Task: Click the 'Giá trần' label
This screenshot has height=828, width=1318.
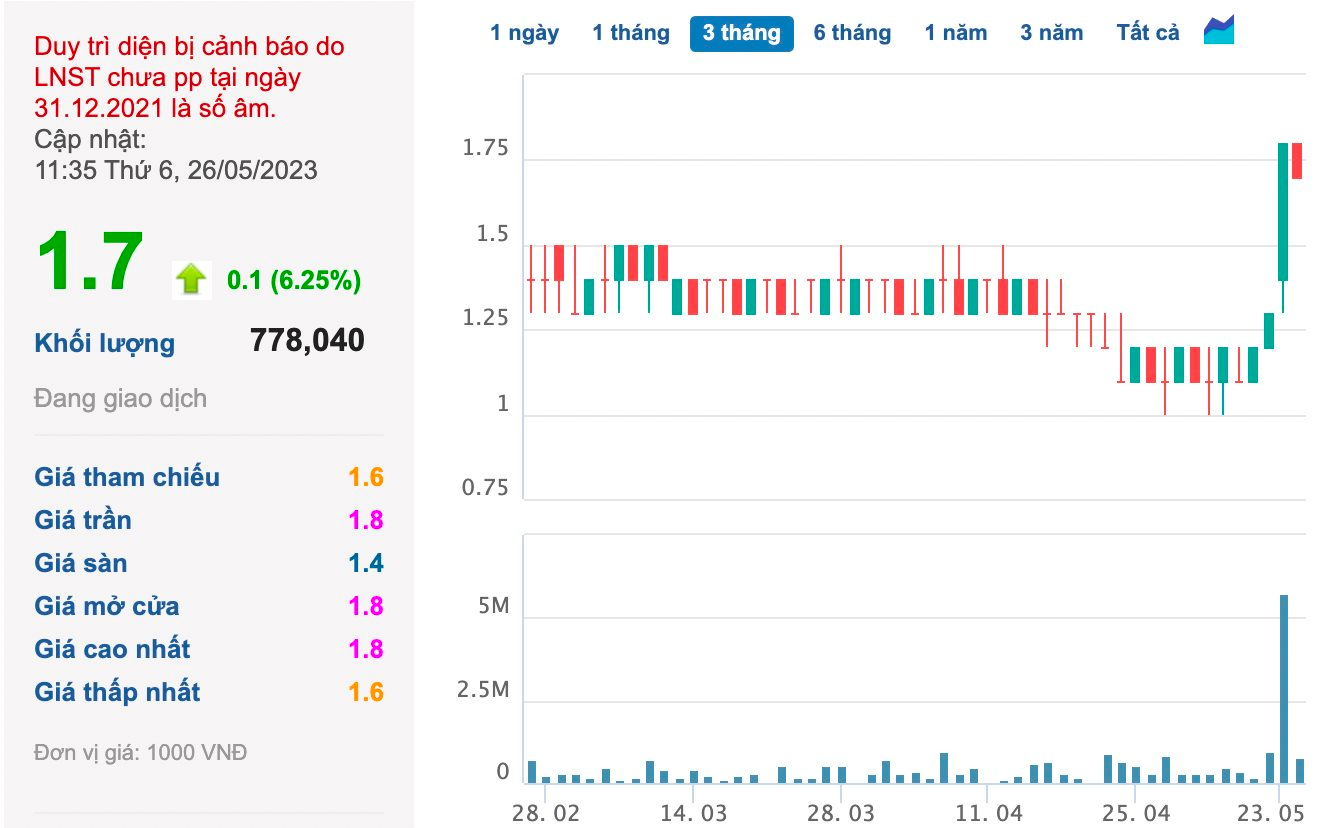Action: click(x=83, y=520)
